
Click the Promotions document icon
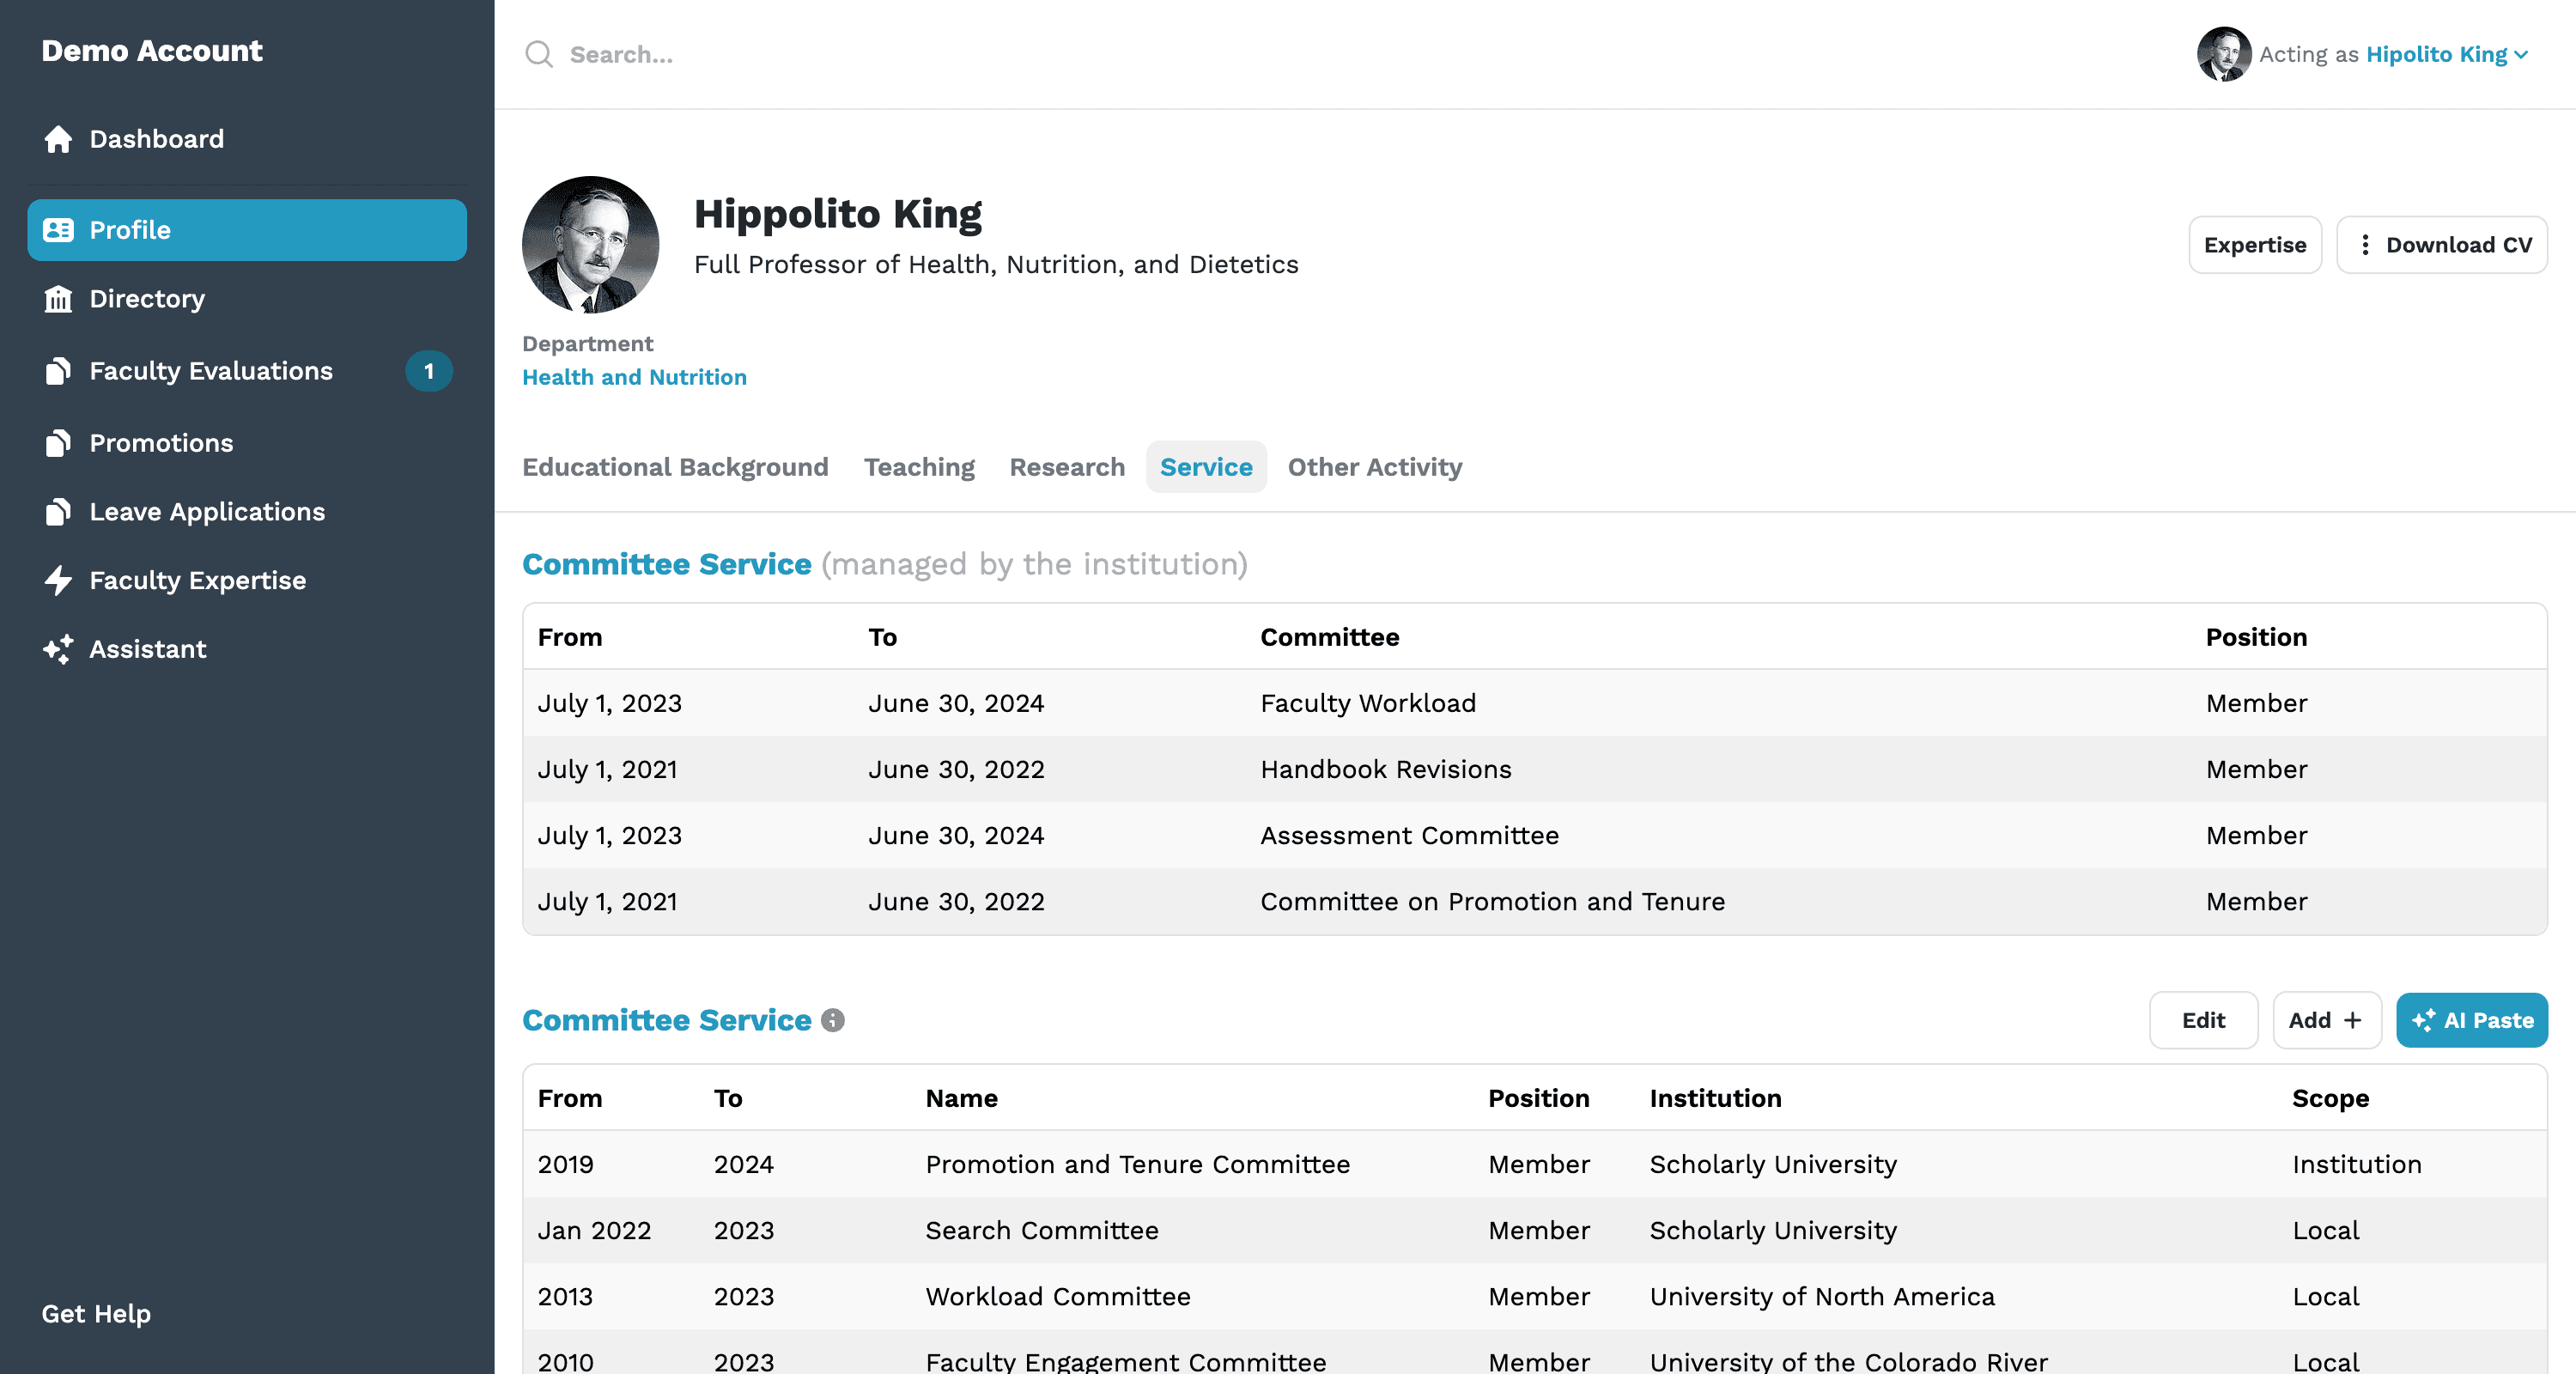pyautogui.click(x=58, y=443)
